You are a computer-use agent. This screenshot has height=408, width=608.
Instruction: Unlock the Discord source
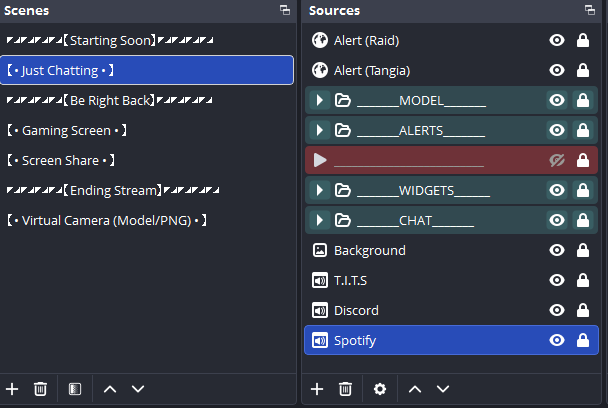click(583, 310)
